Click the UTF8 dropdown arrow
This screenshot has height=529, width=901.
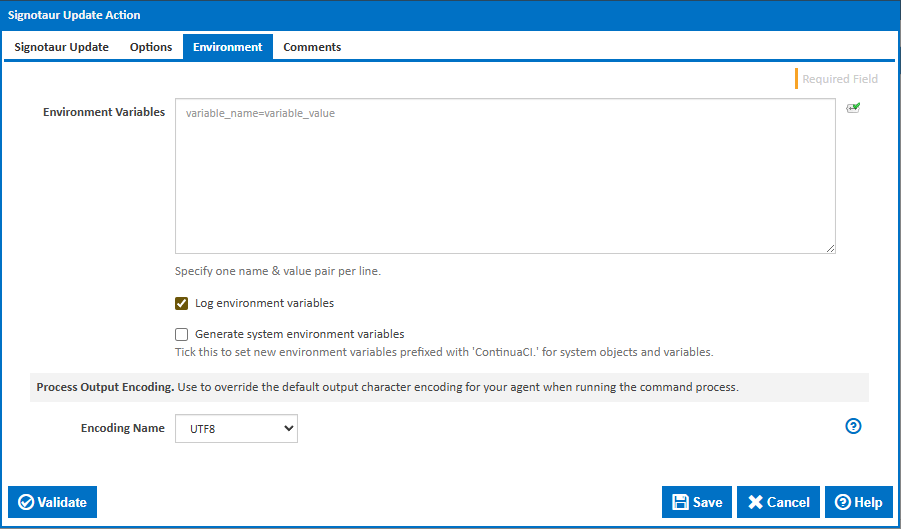pyautogui.click(x=289, y=429)
